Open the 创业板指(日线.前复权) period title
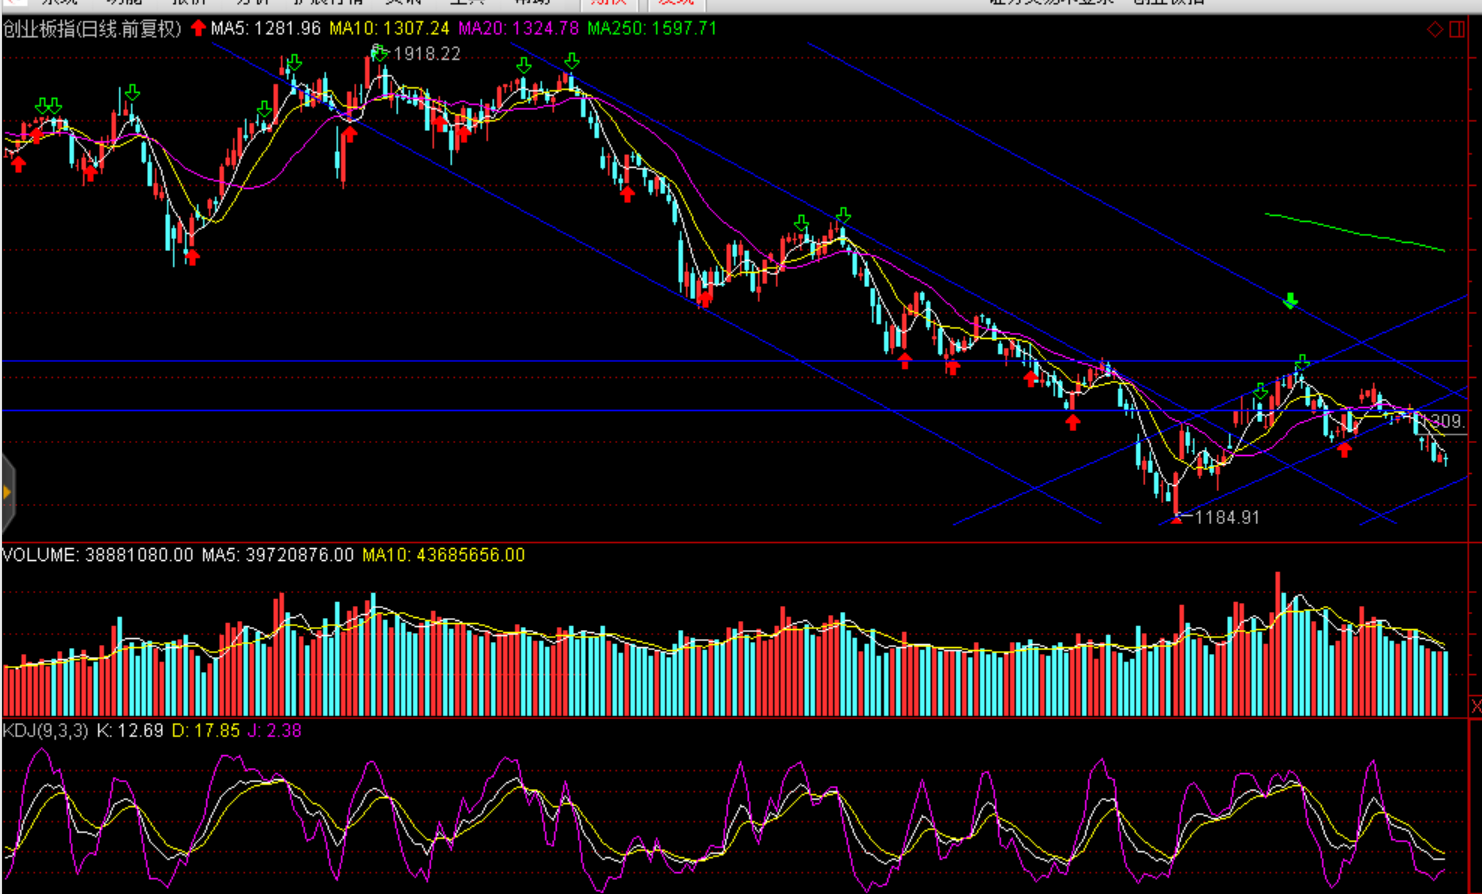This screenshot has width=1482, height=894. tap(92, 29)
